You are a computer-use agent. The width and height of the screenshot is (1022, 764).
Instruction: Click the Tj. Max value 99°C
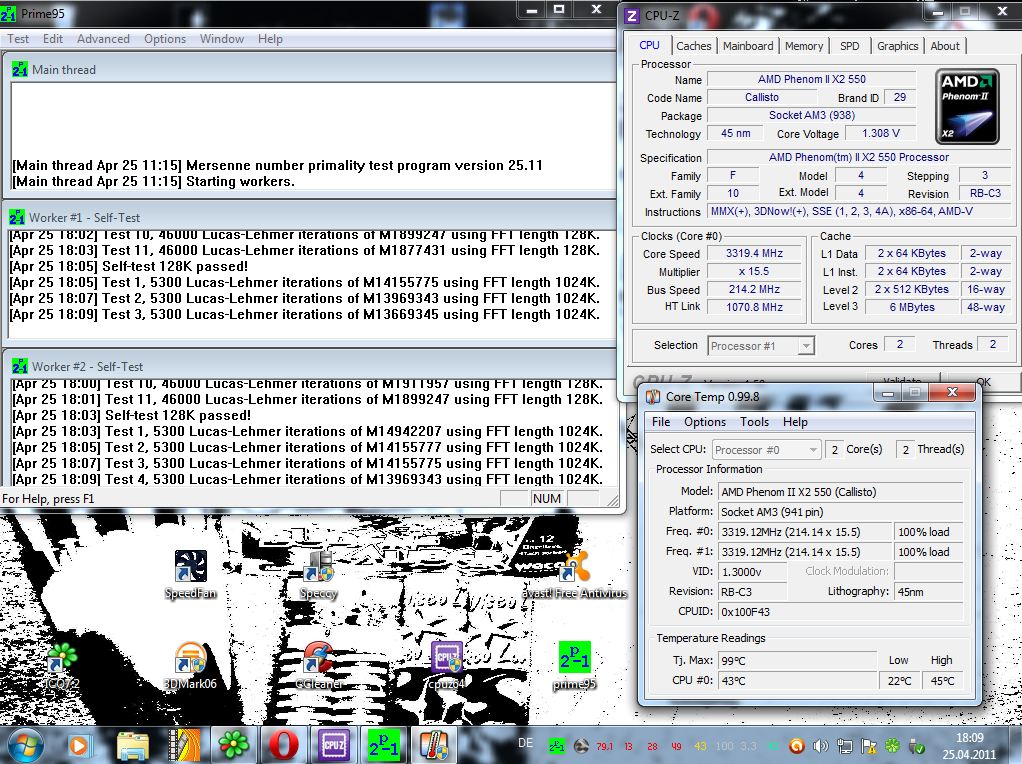797,660
